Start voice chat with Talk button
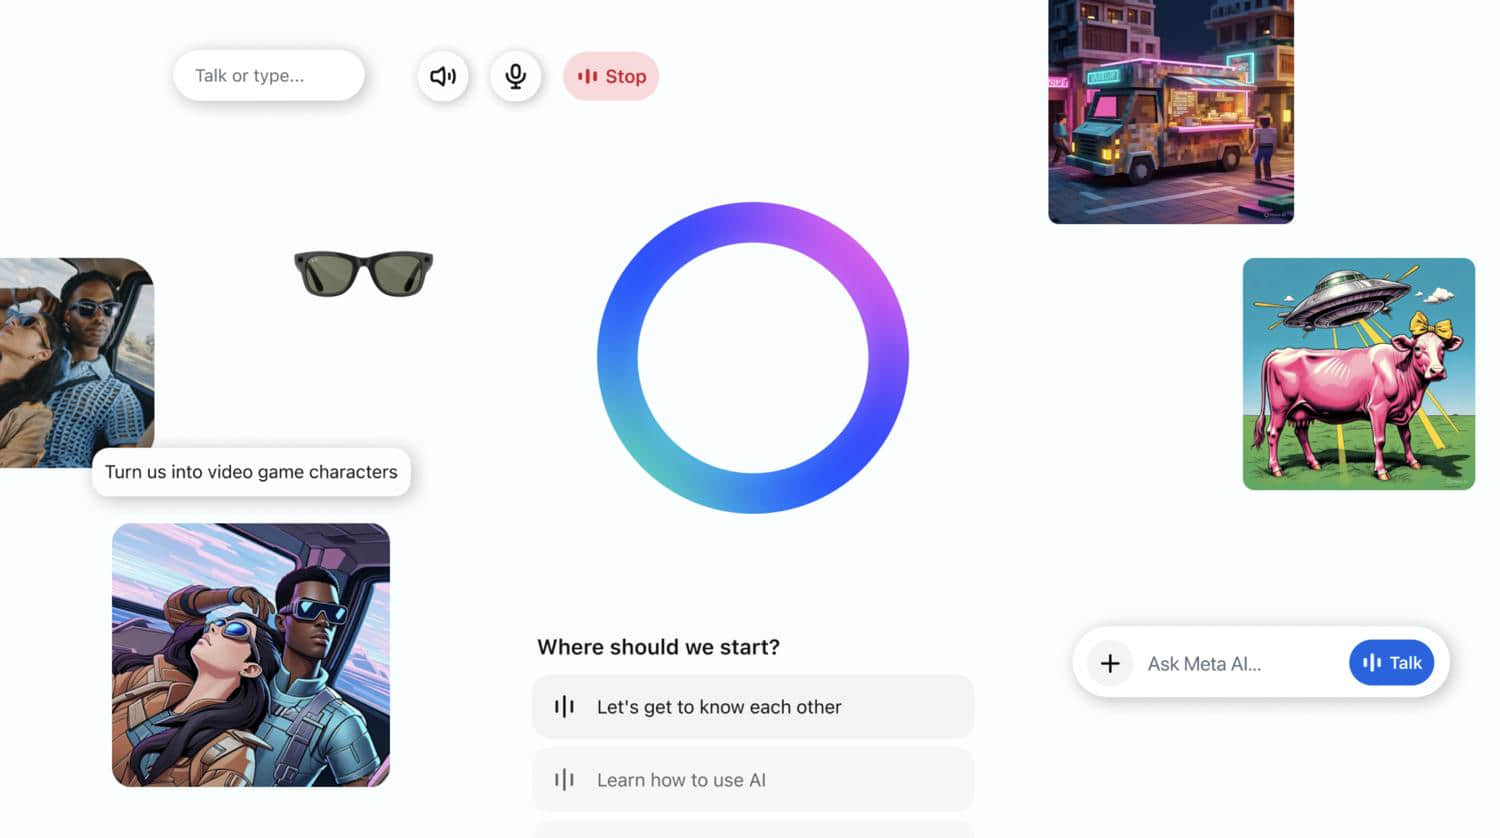 pyautogui.click(x=1392, y=663)
